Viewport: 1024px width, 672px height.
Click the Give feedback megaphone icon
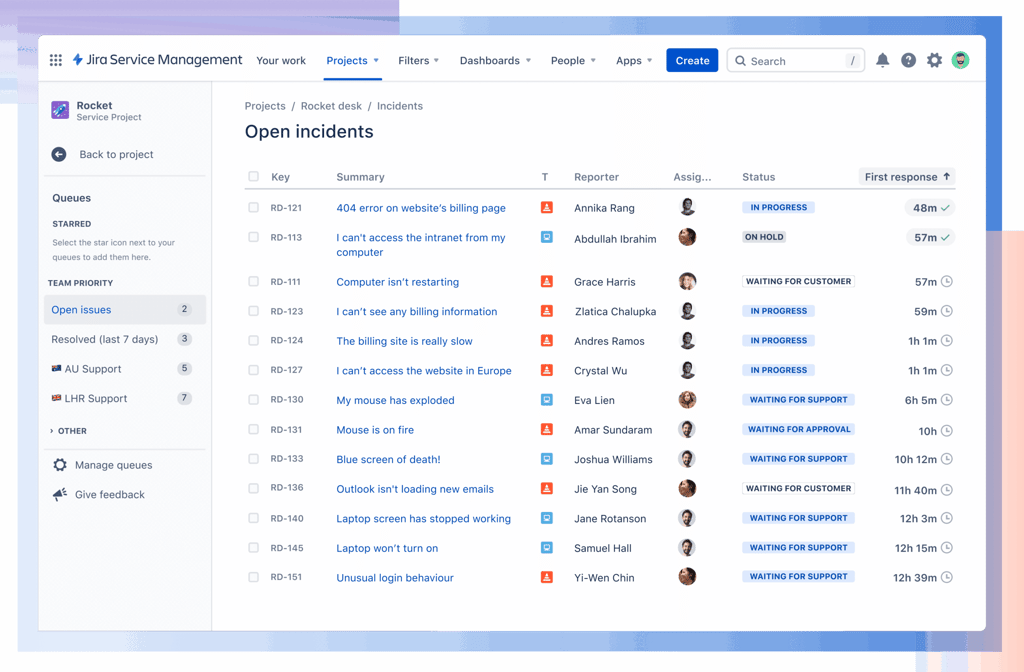59,494
